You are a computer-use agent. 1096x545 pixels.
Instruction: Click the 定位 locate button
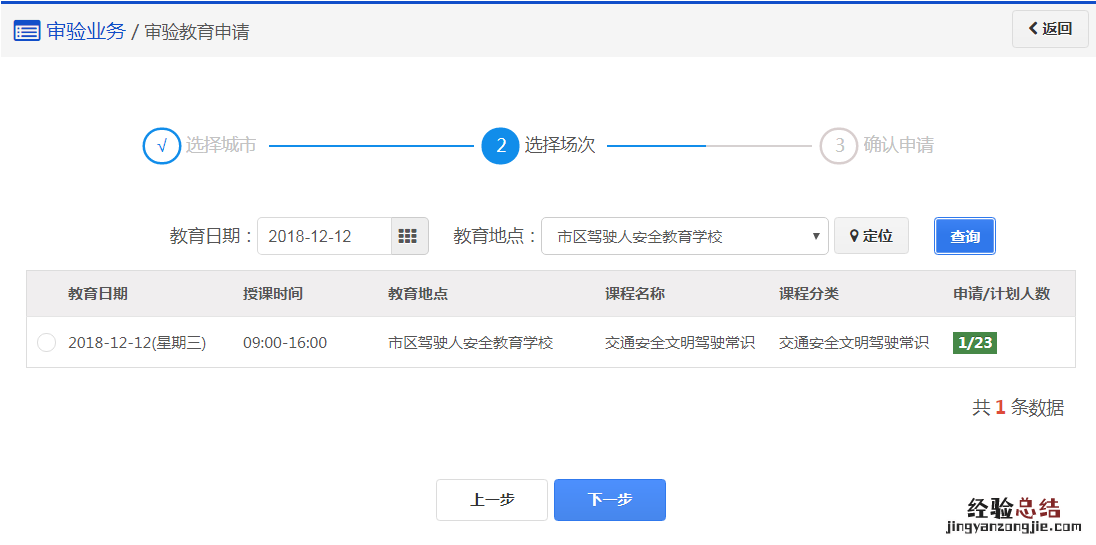point(871,236)
